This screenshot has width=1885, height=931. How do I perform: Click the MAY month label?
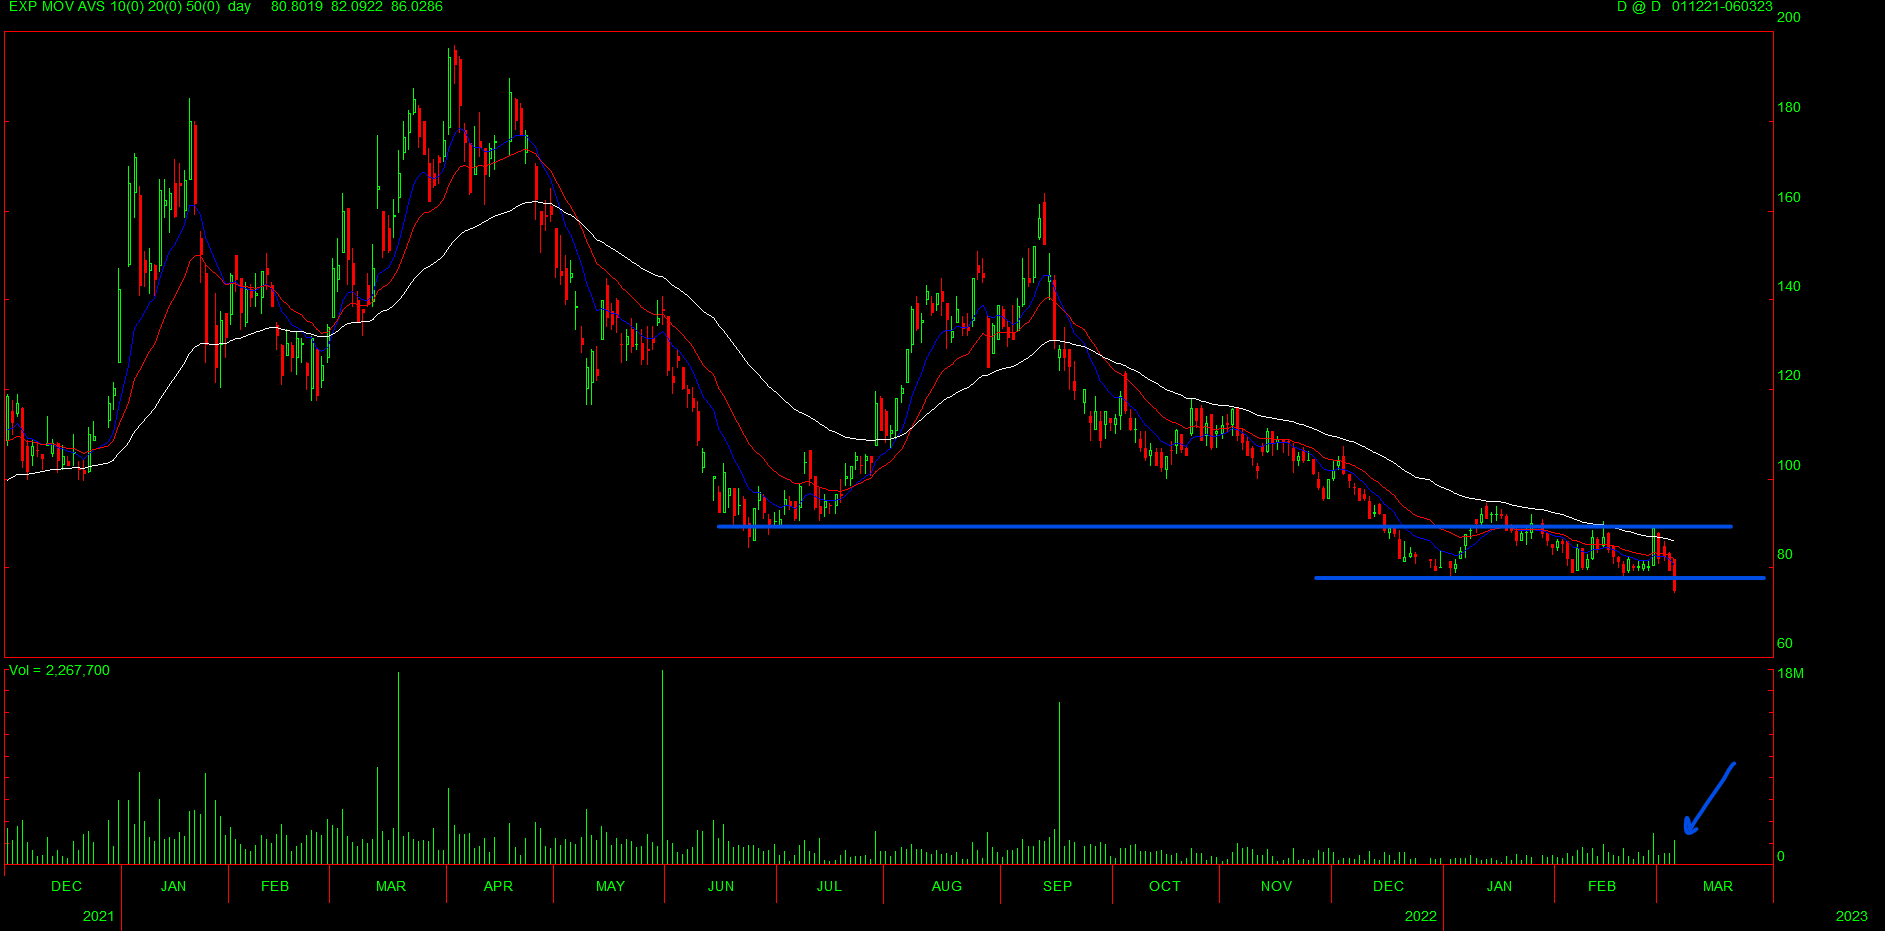[610, 886]
